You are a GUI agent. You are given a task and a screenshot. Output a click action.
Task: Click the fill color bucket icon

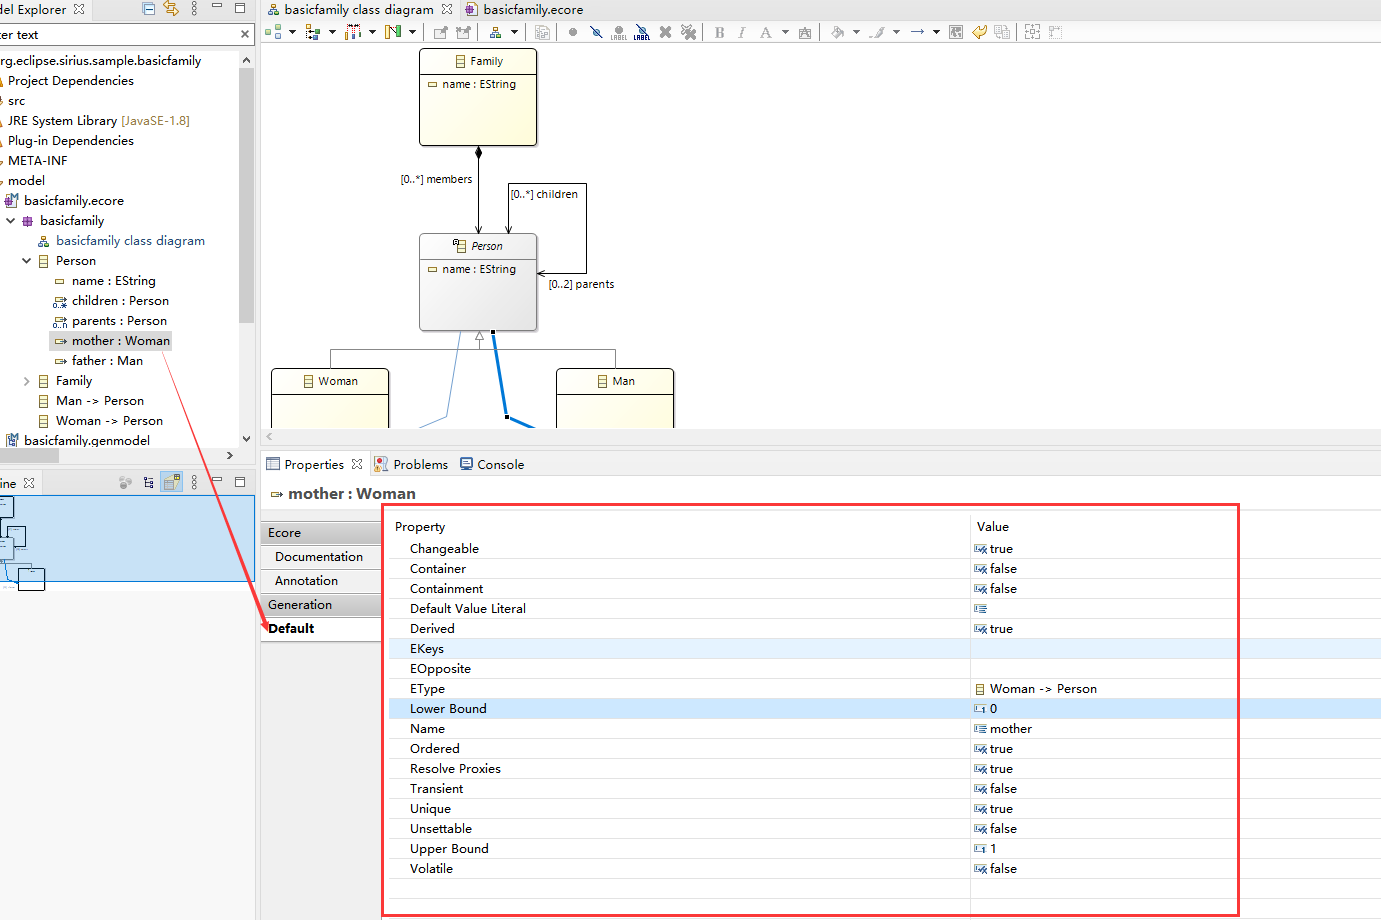tap(837, 32)
